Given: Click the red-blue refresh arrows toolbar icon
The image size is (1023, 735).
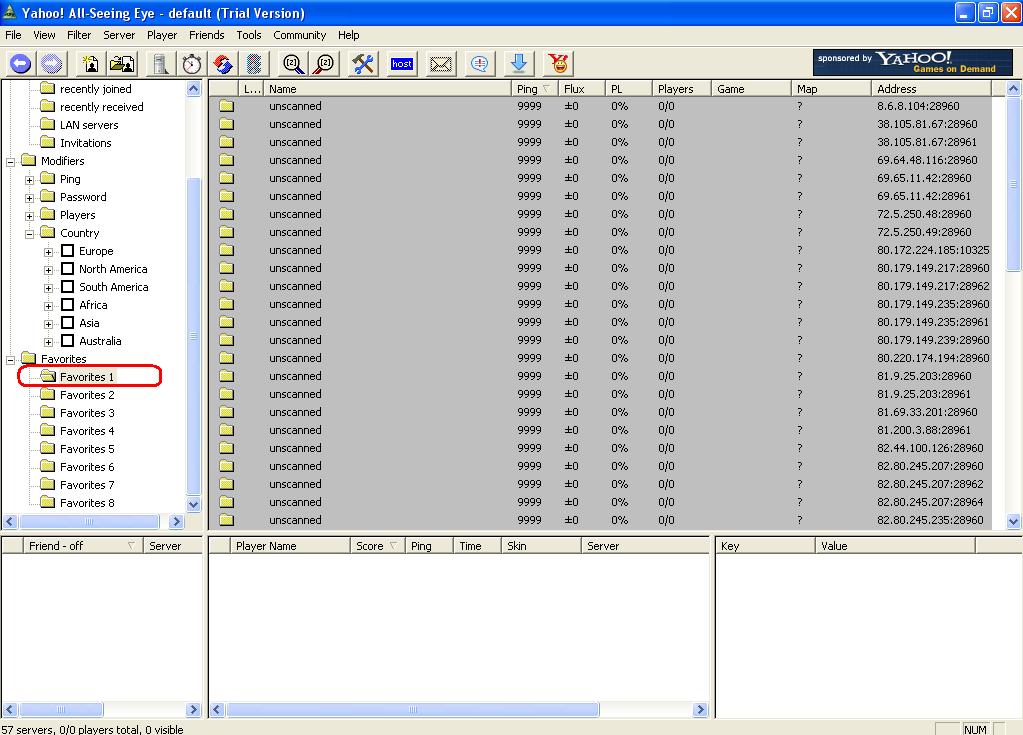Looking at the screenshot, I should coord(223,64).
